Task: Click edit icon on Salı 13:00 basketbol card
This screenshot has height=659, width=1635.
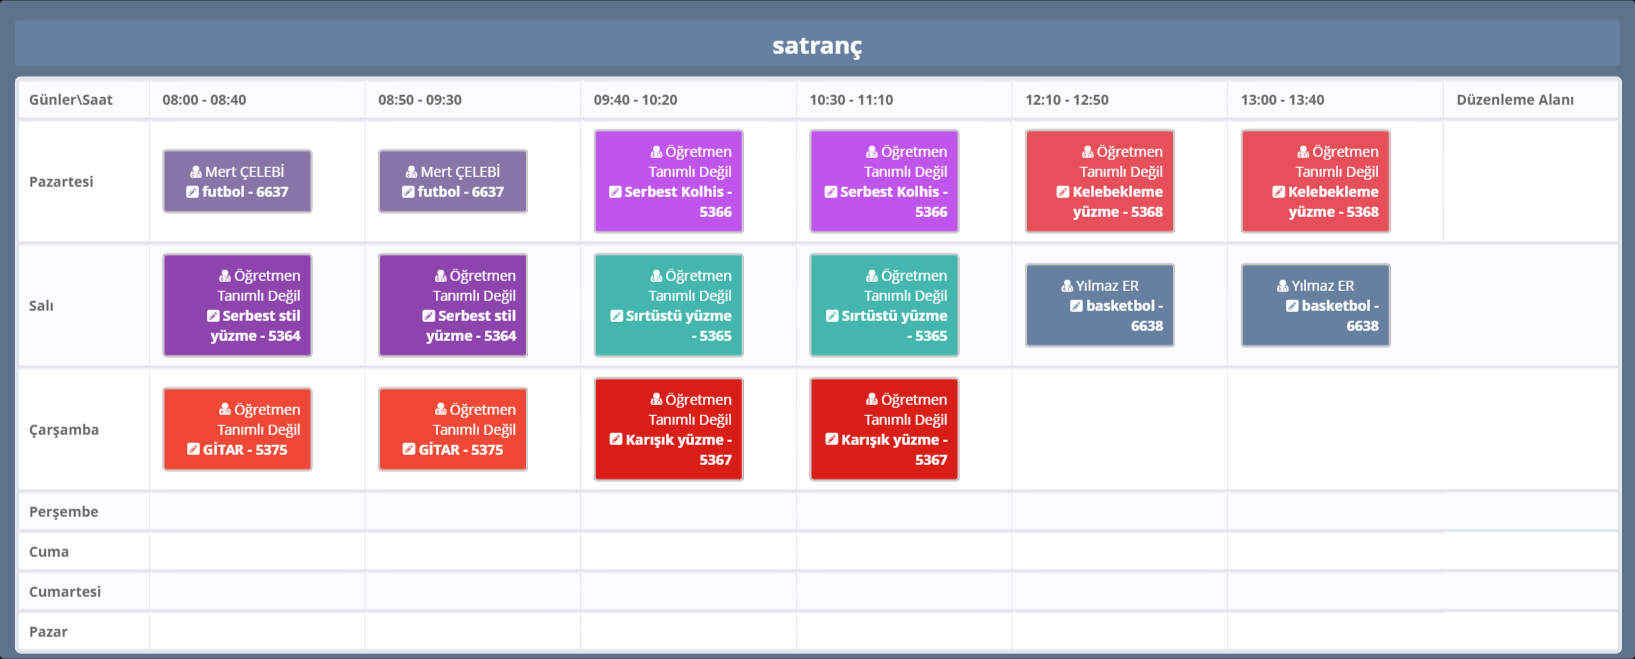Action: pos(1292,306)
